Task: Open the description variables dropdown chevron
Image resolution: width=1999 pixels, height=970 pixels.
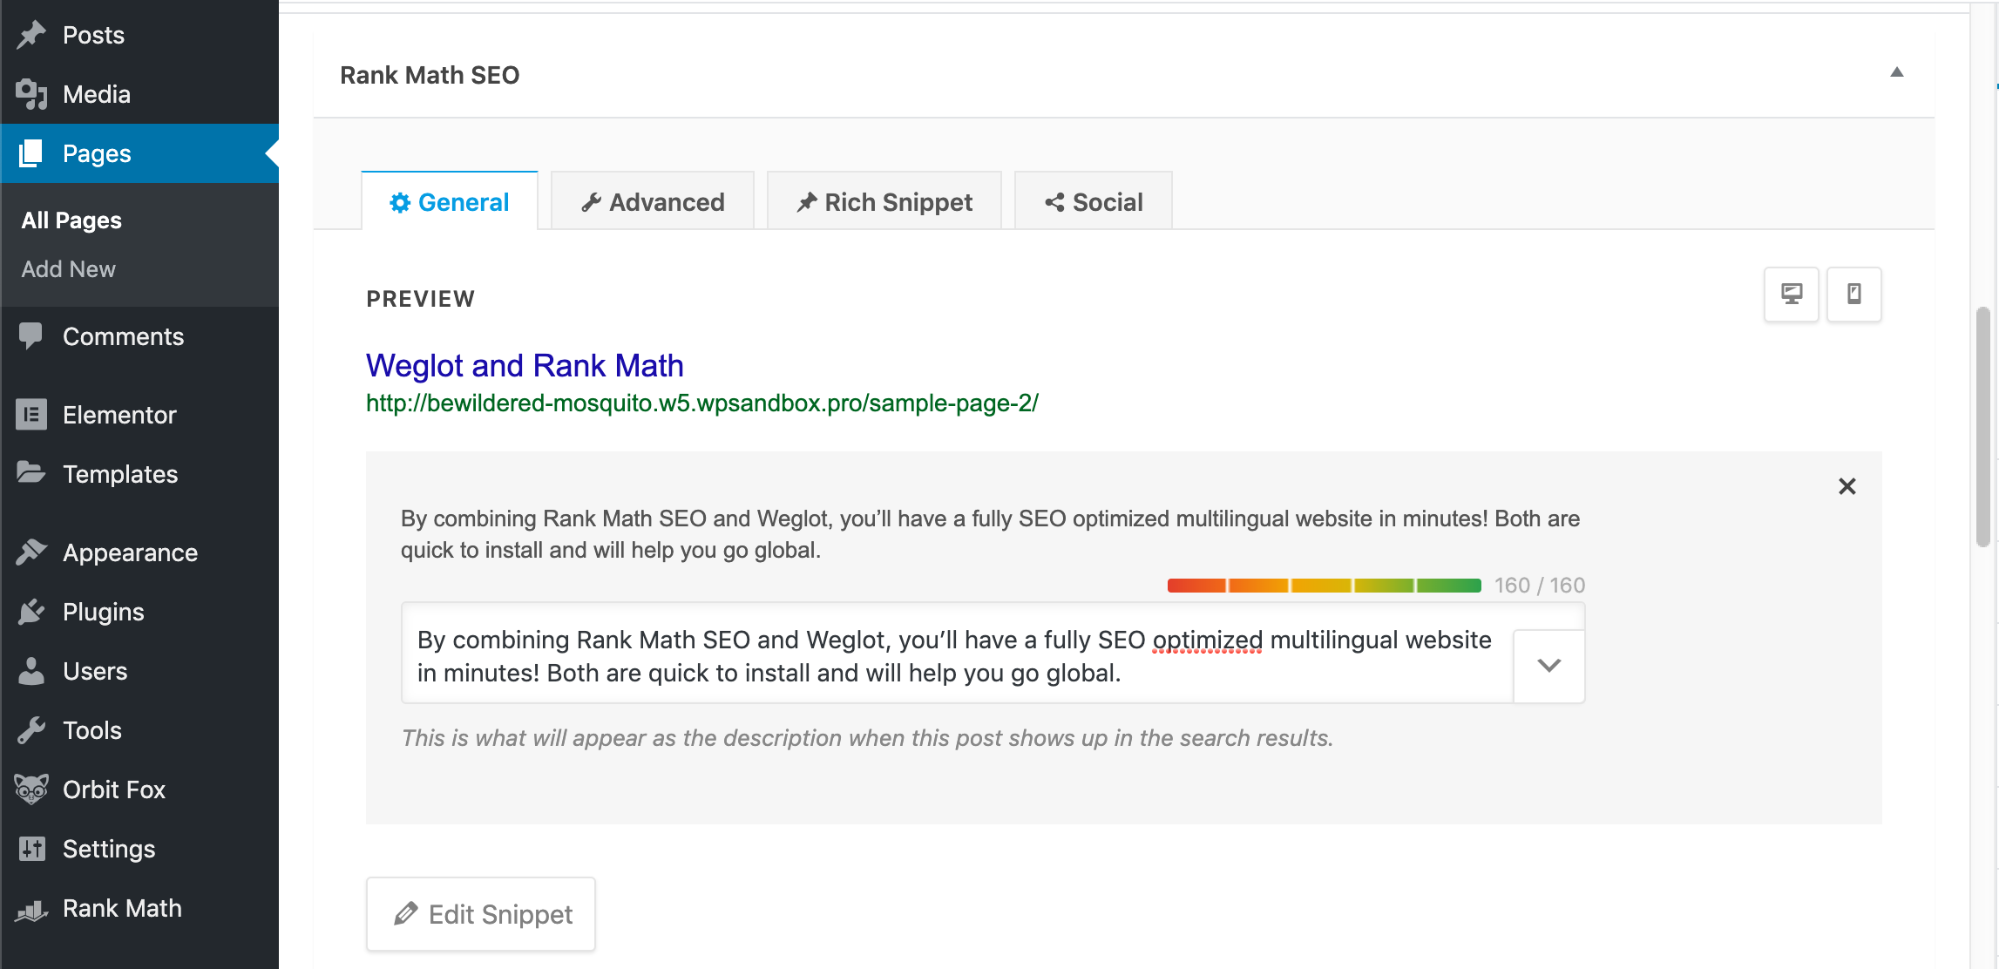Action: click(1548, 666)
